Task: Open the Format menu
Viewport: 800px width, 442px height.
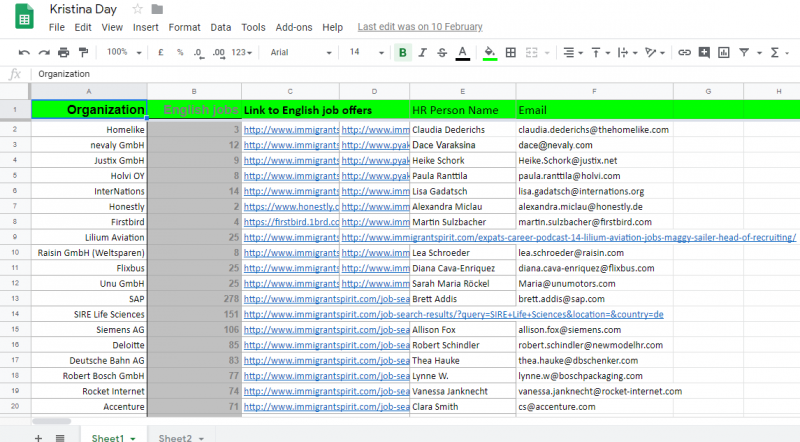Action: click(x=184, y=27)
